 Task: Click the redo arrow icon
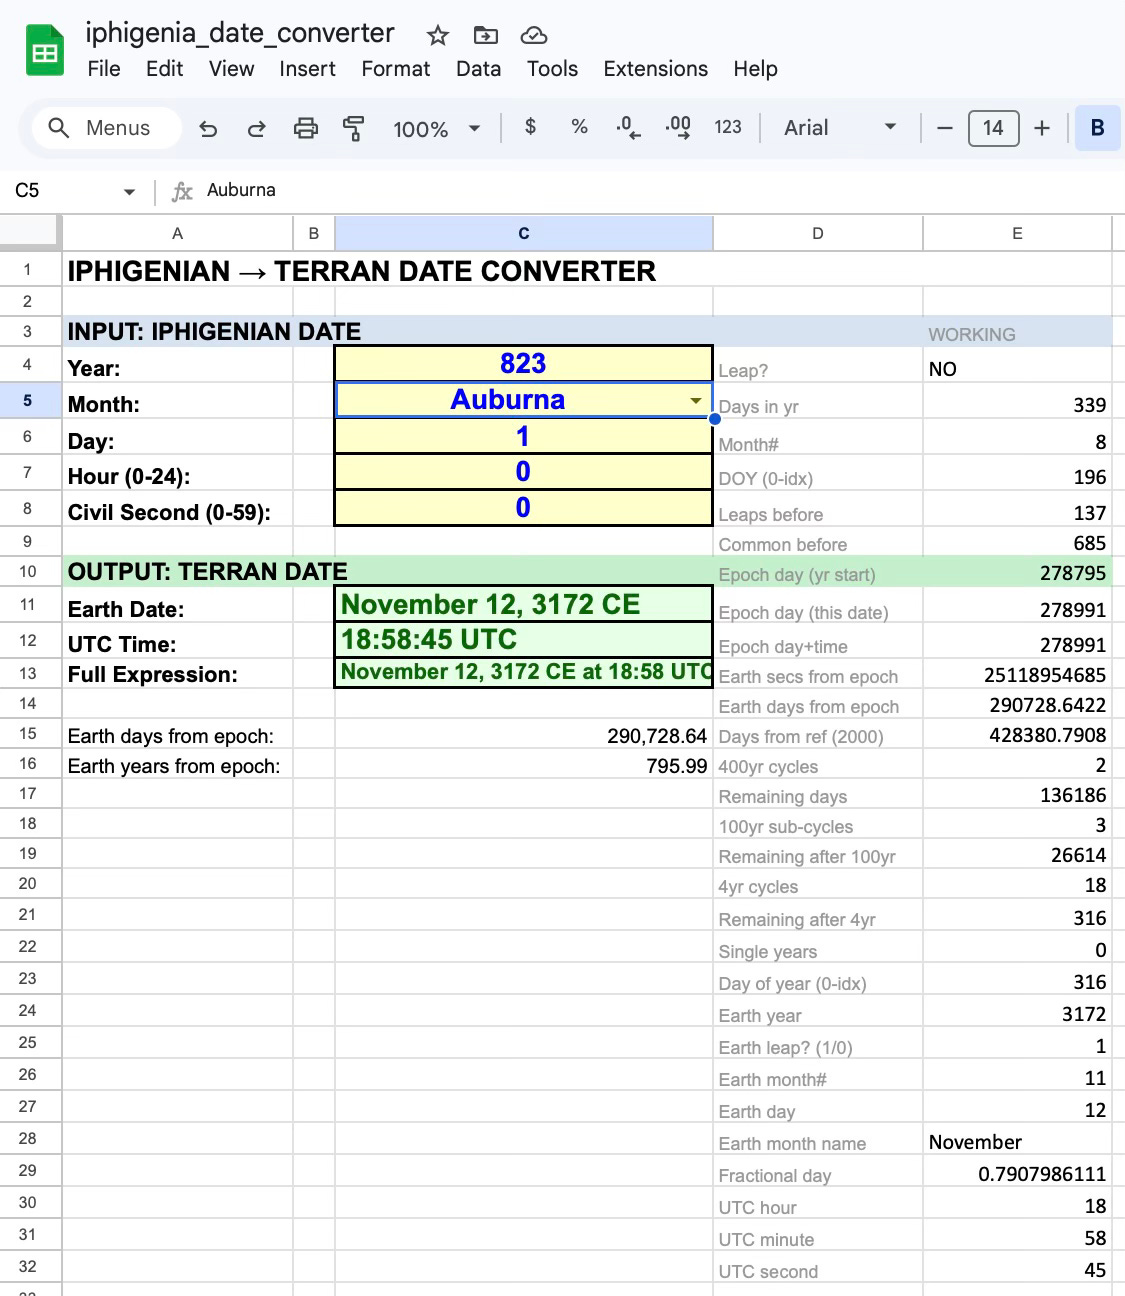coord(256,128)
